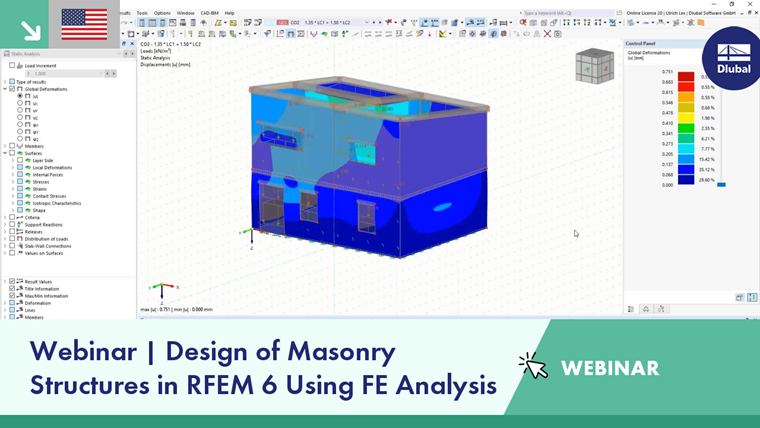Expand the Internal Forces node

[13, 174]
